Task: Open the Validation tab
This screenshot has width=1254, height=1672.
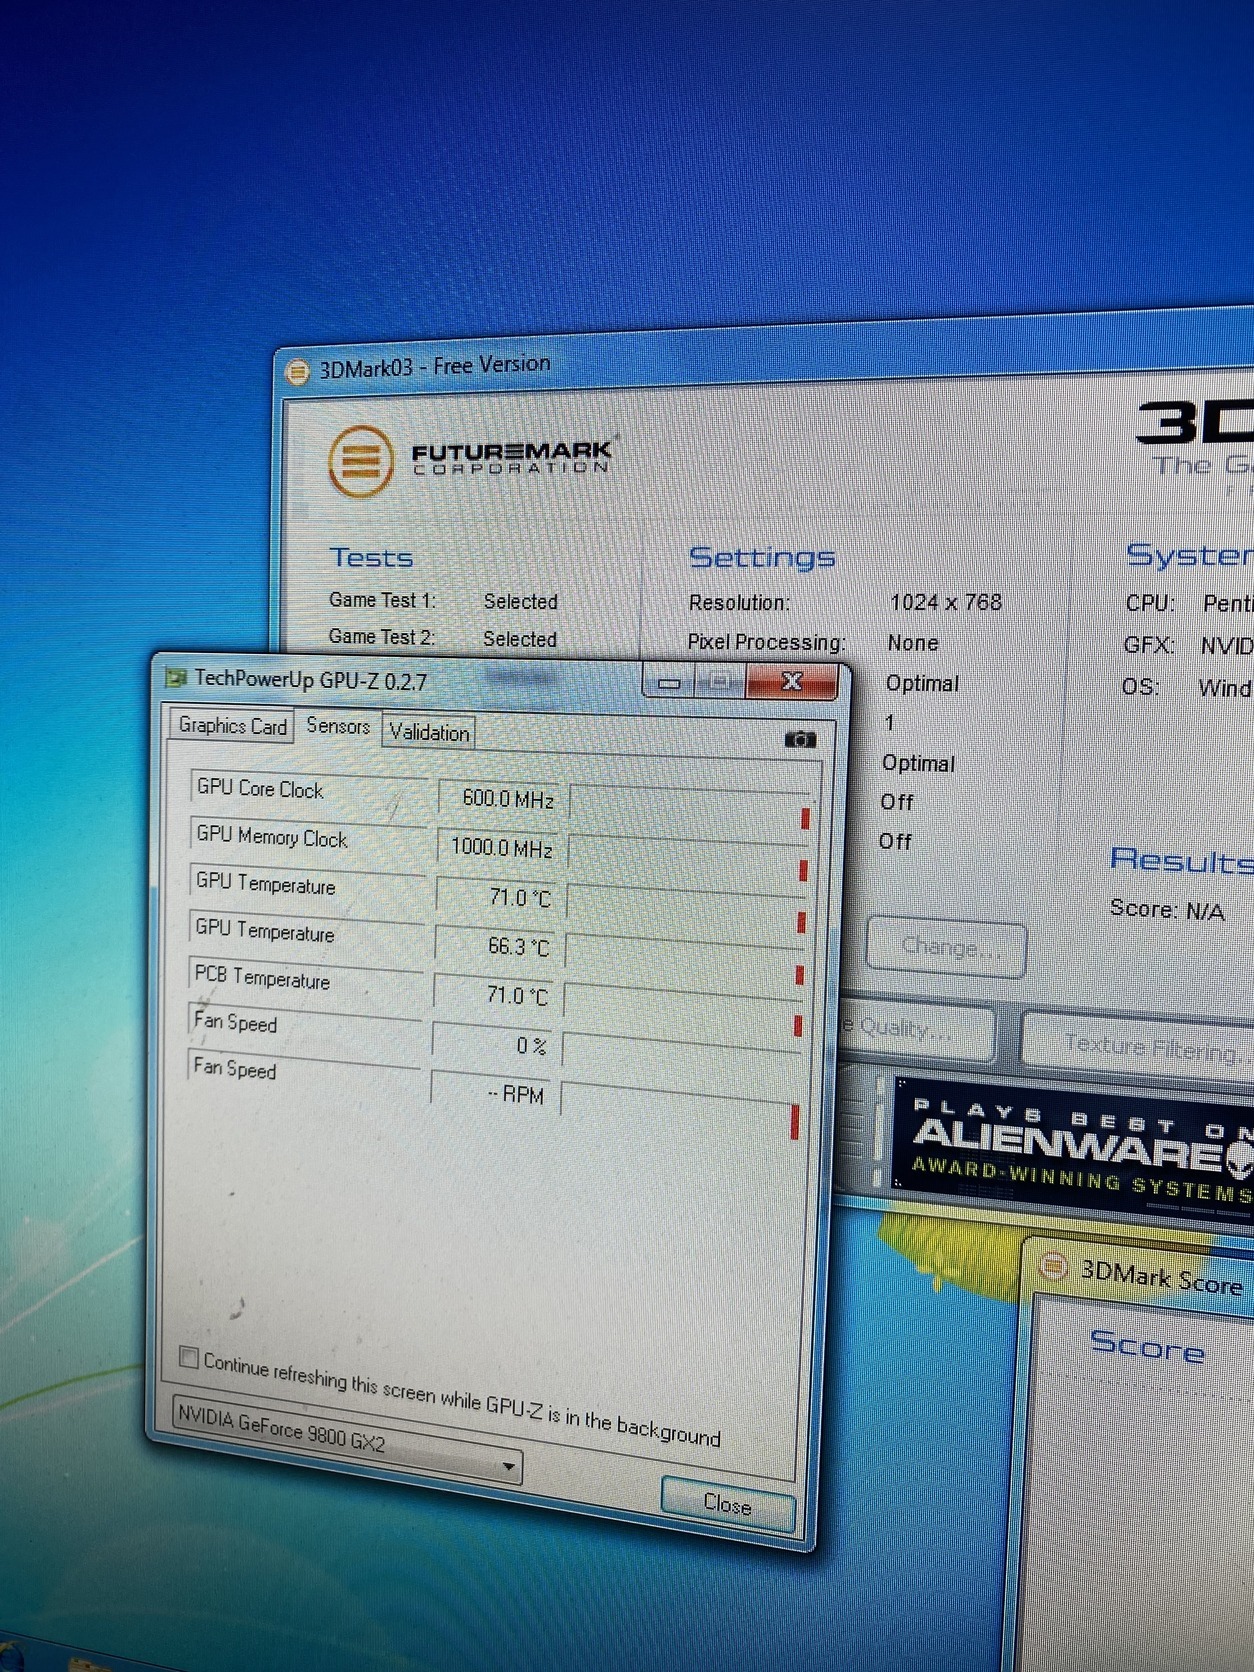Action: tap(429, 732)
